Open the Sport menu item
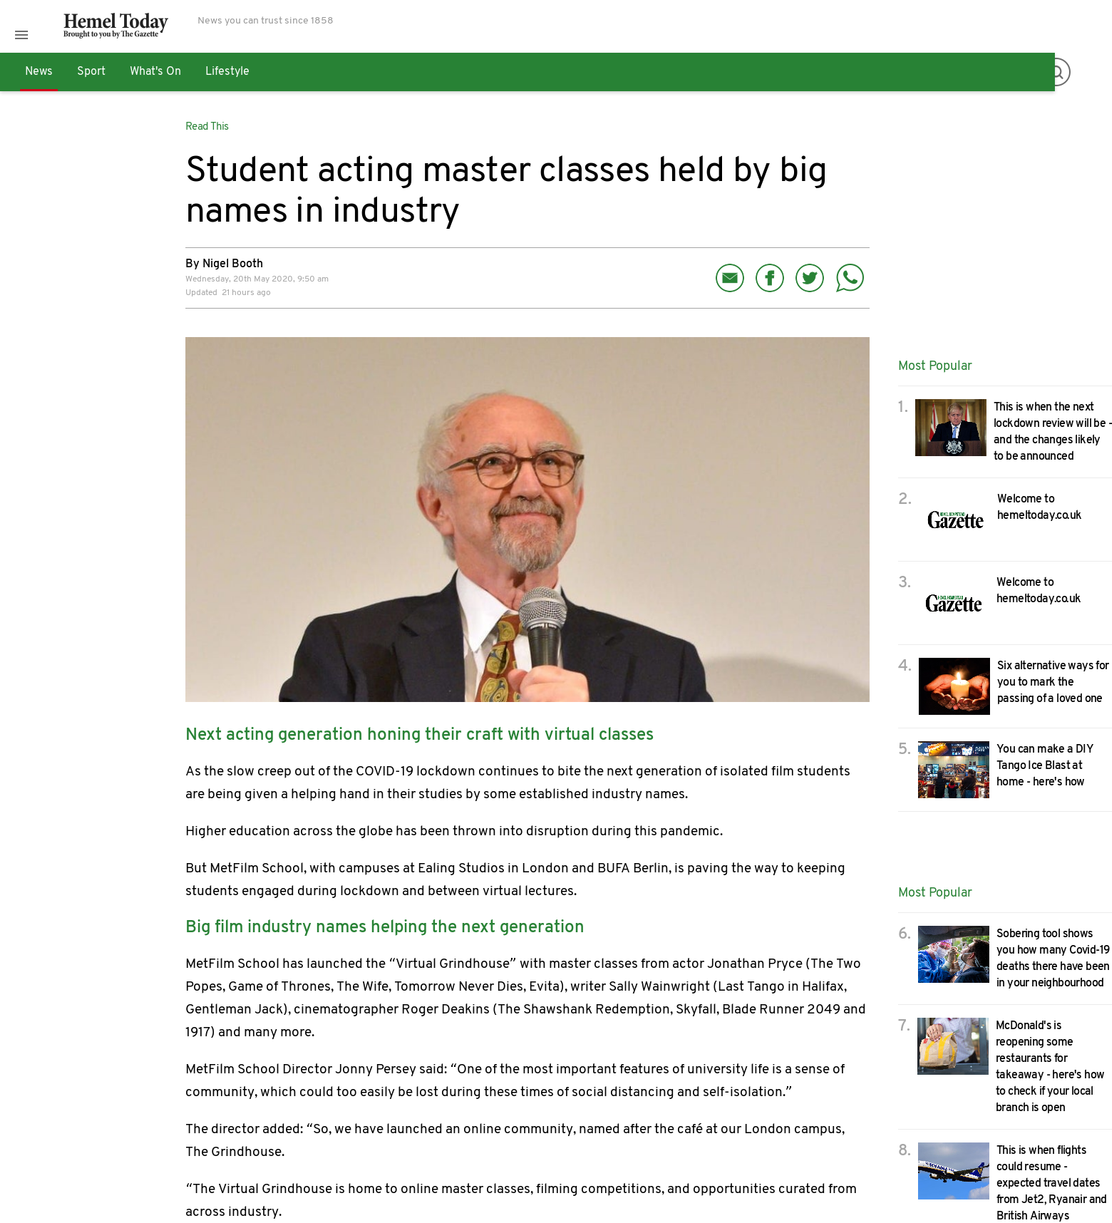Image resolution: width=1112 pixels, height=1223 pixels. [x=91, y=71]
